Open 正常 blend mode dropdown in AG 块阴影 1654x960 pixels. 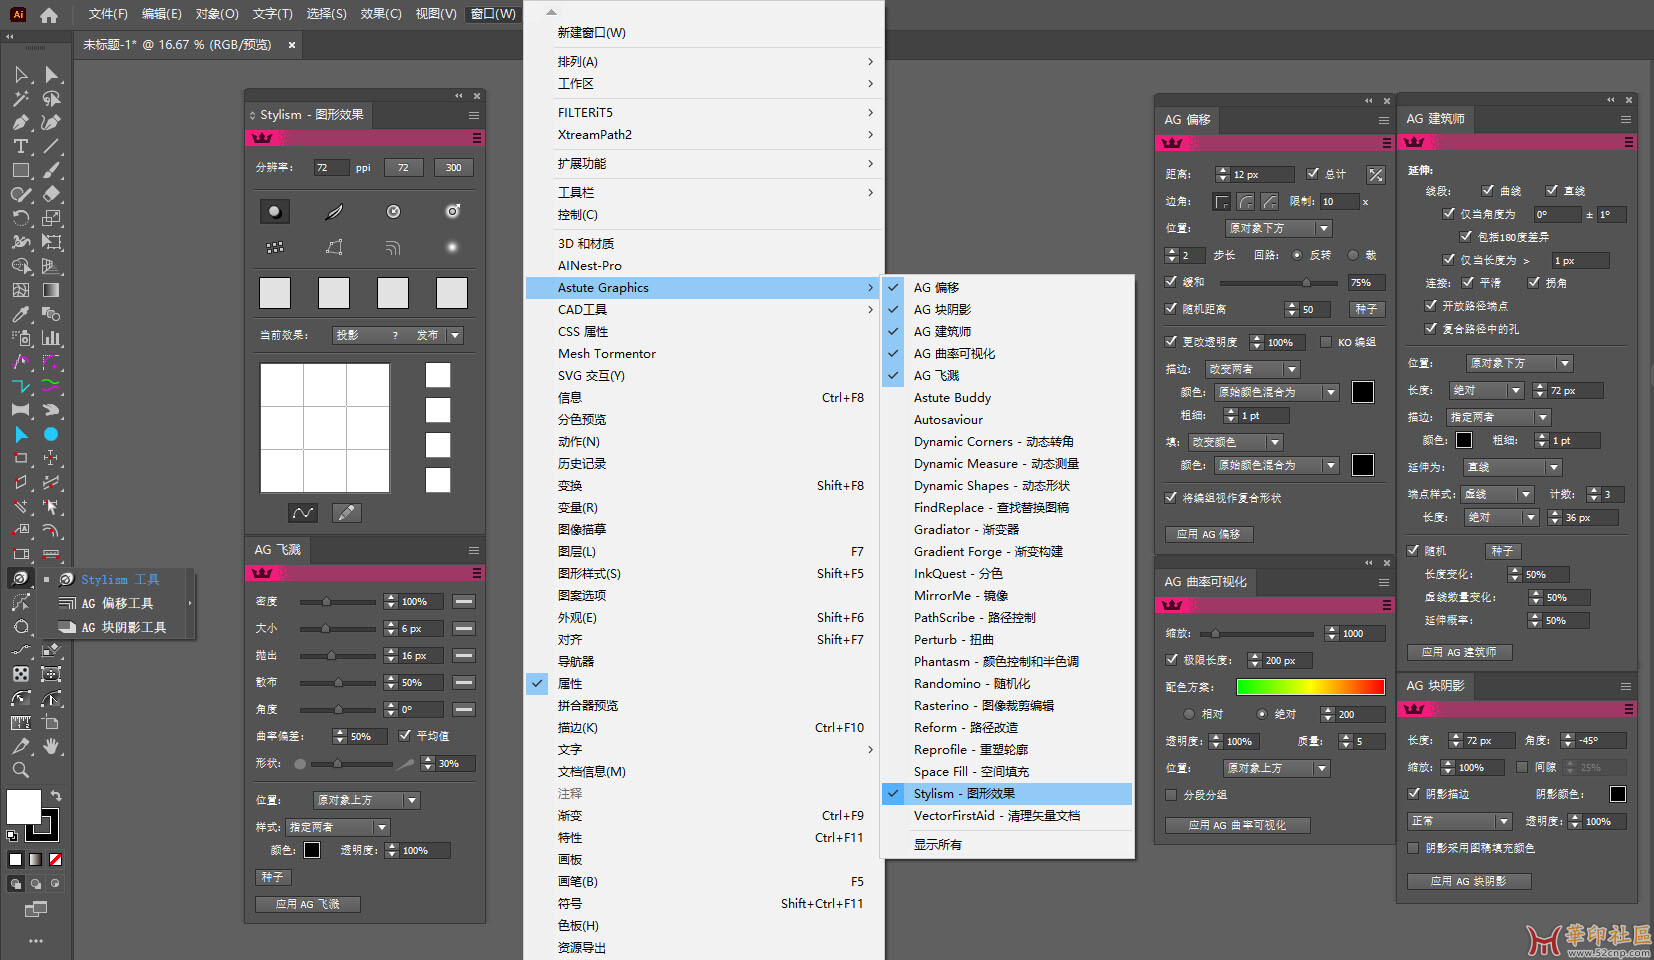(1460, 821)
